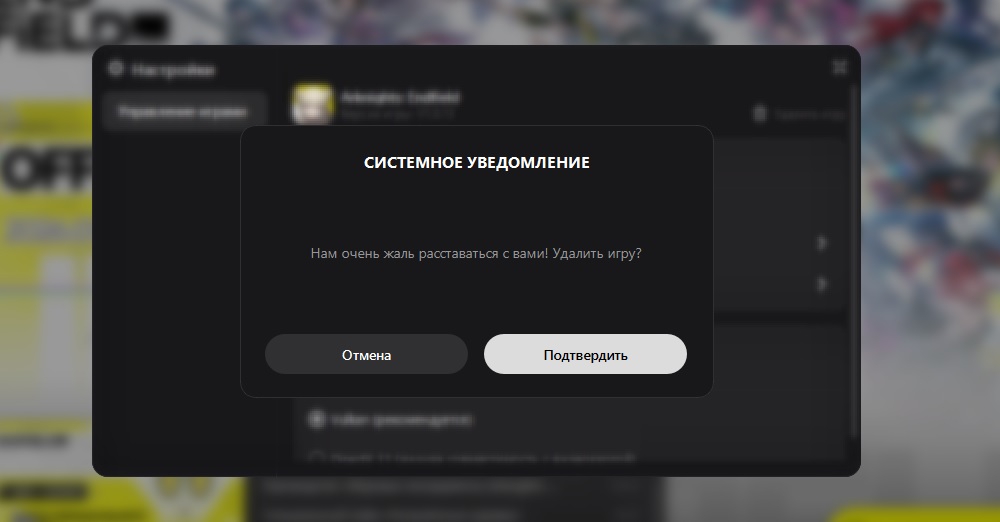
Task: Expand the lower right-arrow chevron row
Action: pos(822,284)
